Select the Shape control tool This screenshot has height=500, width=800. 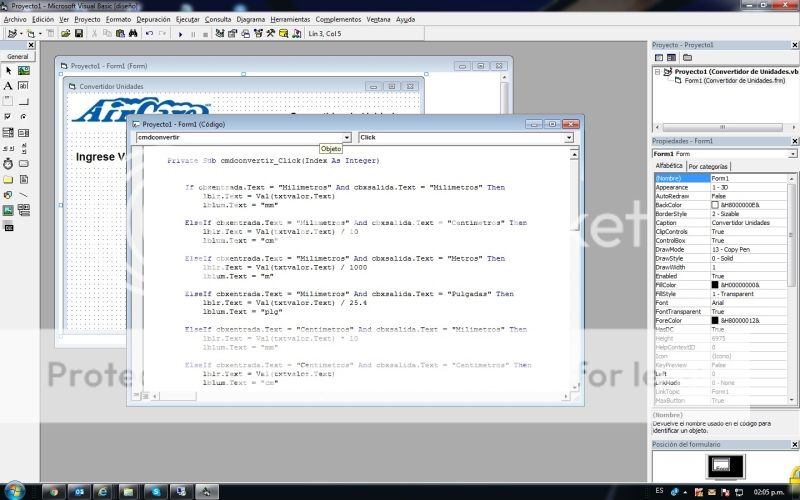[8, 195]
